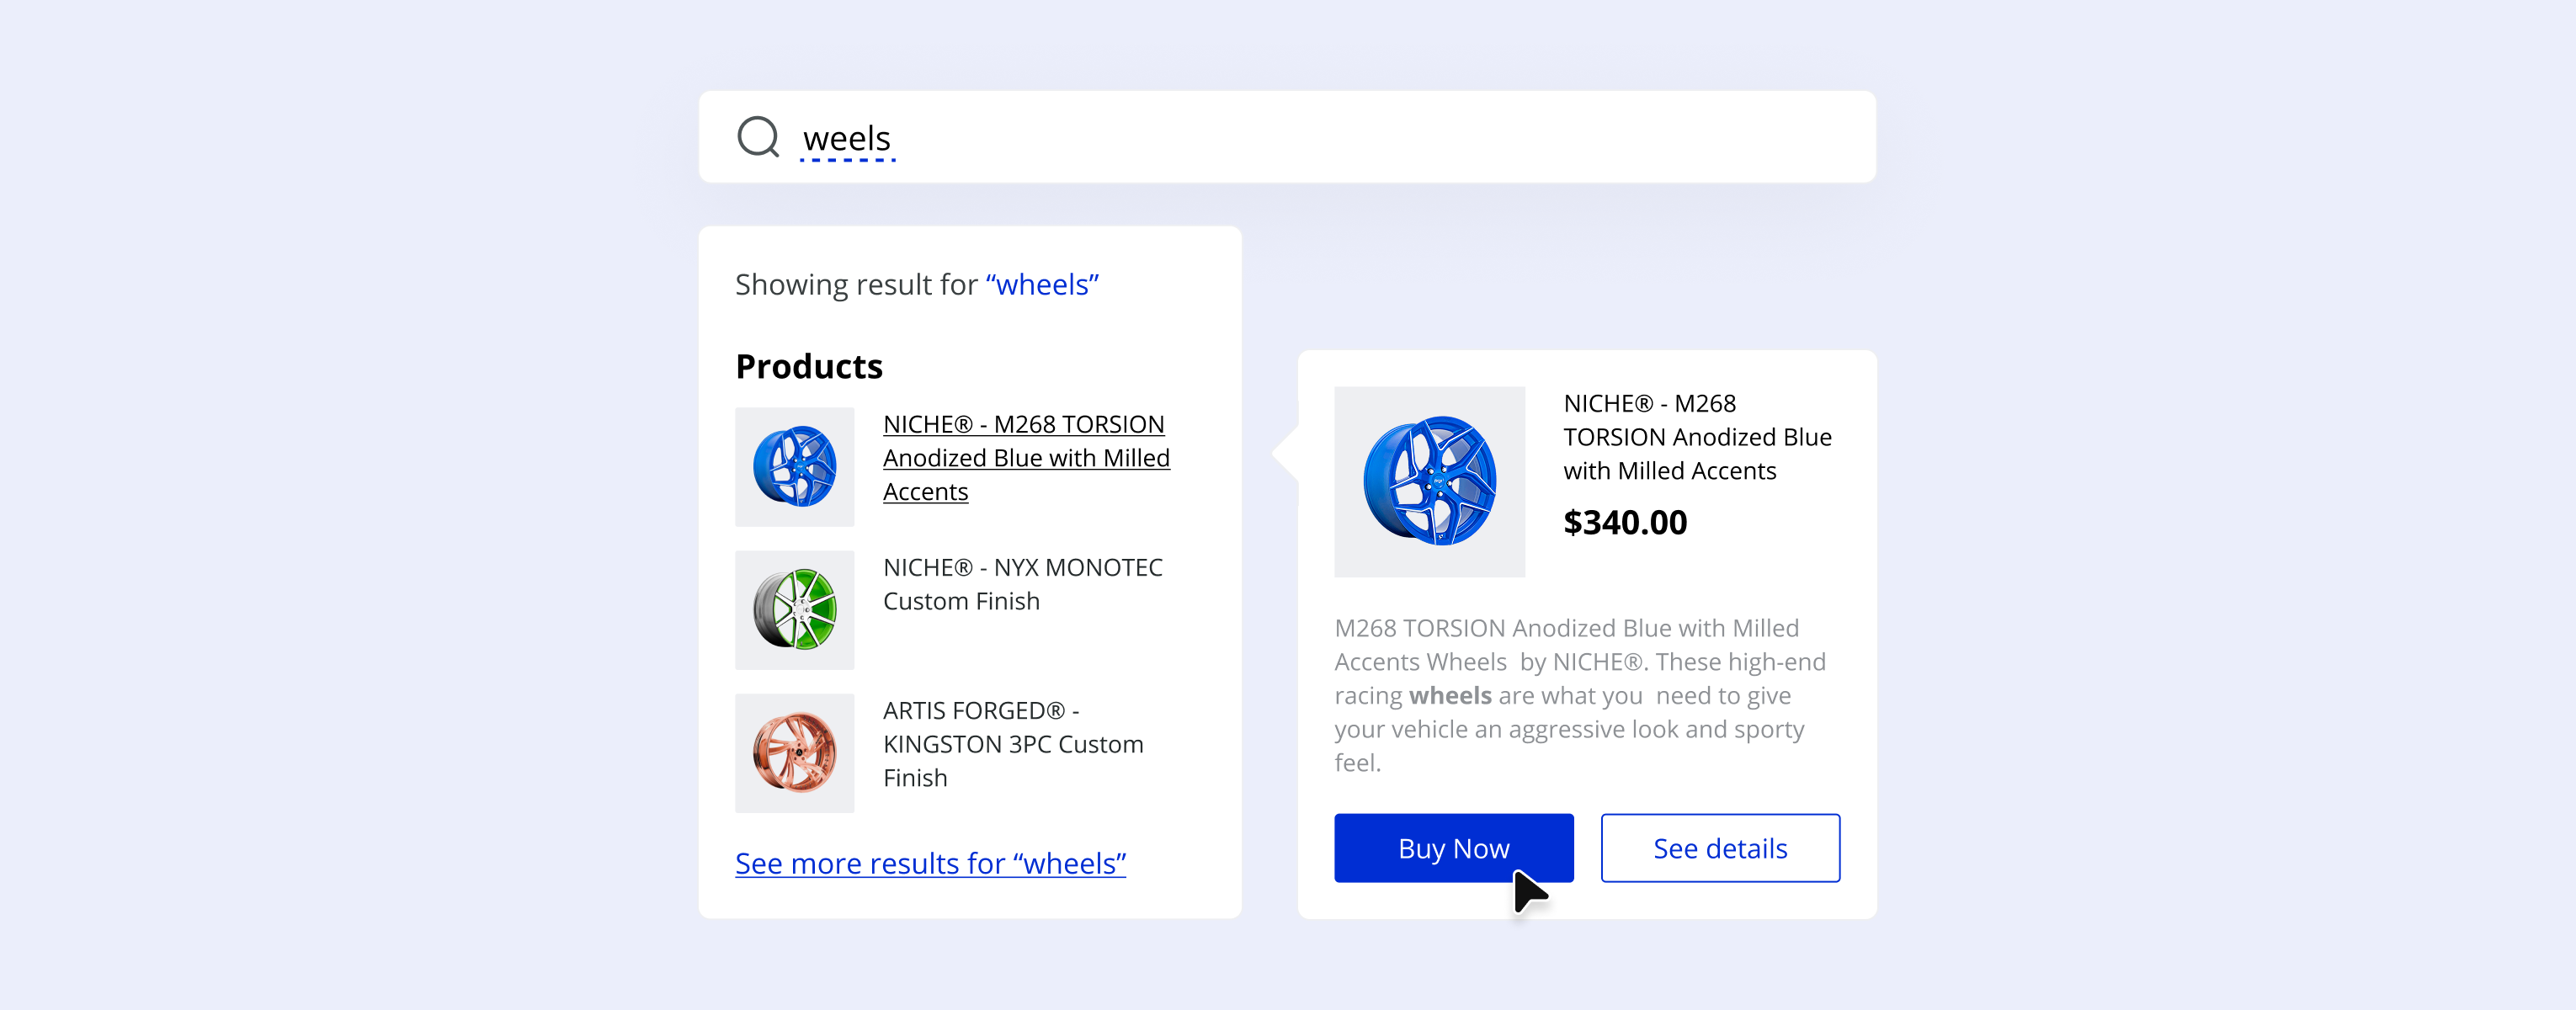Click "See more results for wheels" link

click(930, 862)
